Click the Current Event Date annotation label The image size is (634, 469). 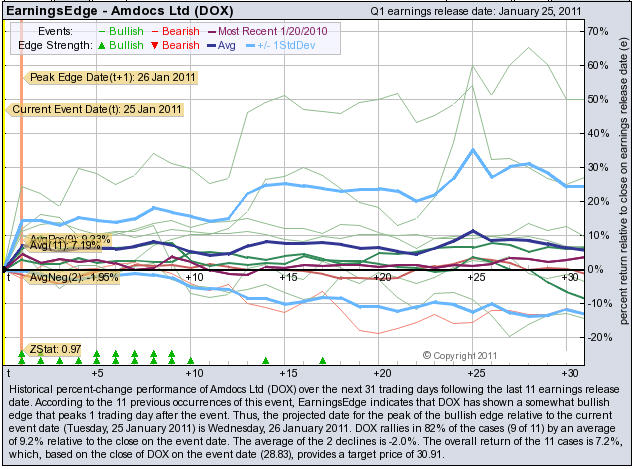pyautogui.click(x=95, y=109)
